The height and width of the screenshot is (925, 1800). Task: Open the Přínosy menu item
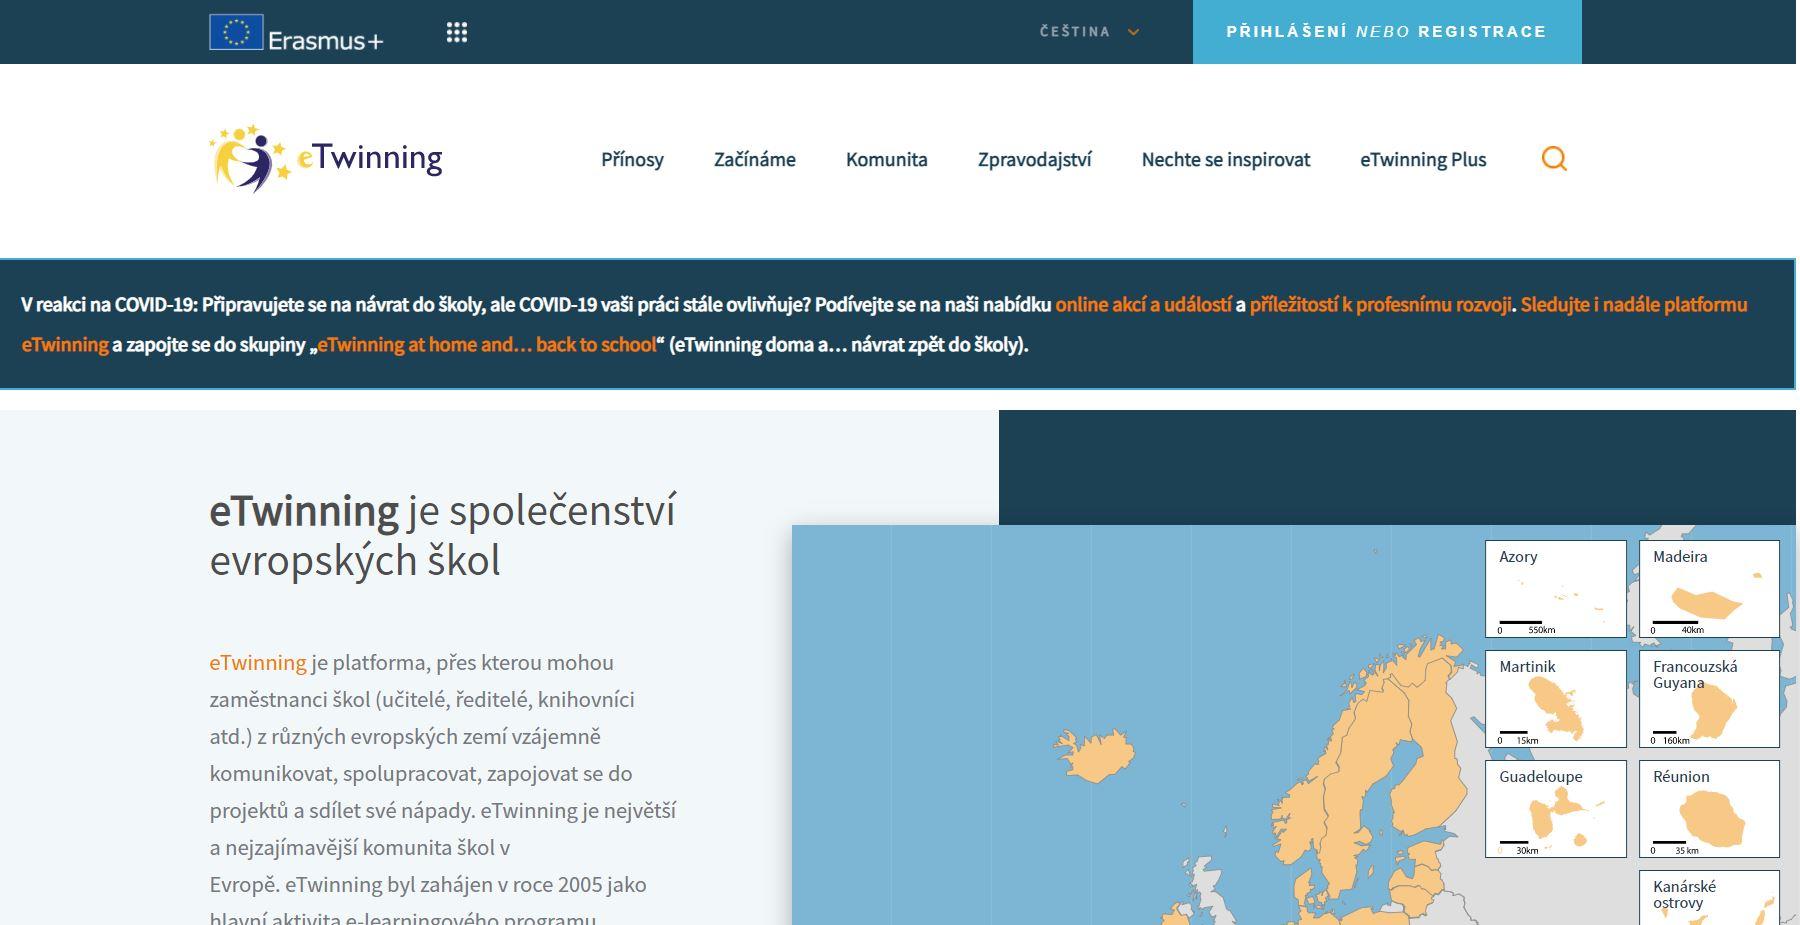632,160
